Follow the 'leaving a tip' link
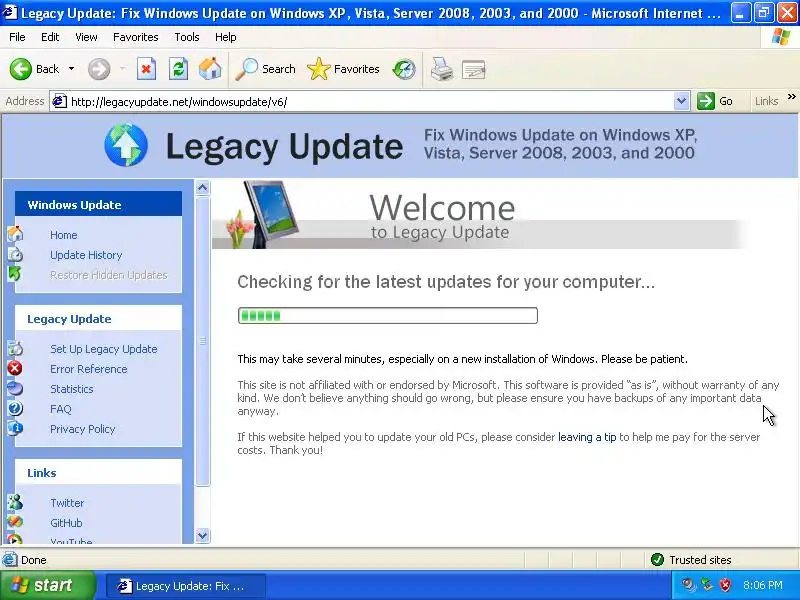Screen dimensions: 800x600 click(x=587, y=437)
